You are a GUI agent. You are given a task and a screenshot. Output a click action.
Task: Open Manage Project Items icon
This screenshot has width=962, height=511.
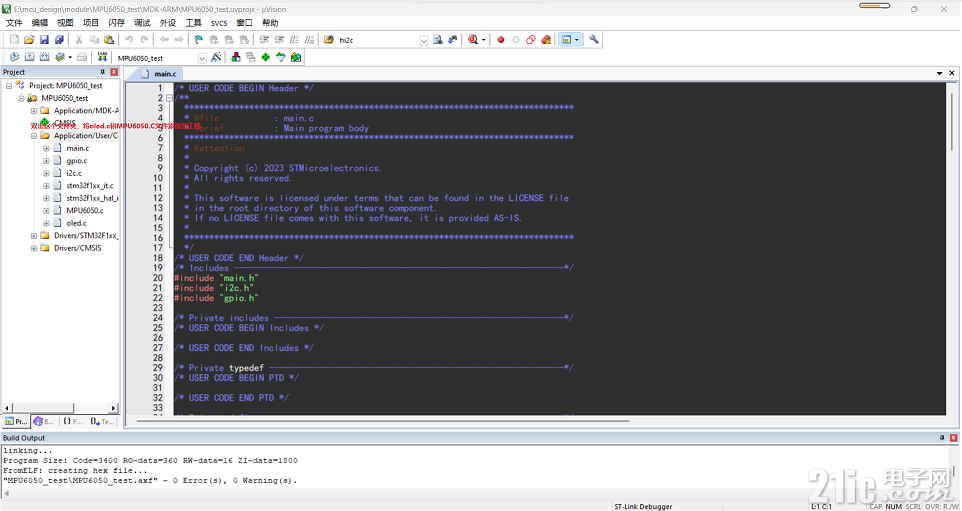(x=236, y=57)
